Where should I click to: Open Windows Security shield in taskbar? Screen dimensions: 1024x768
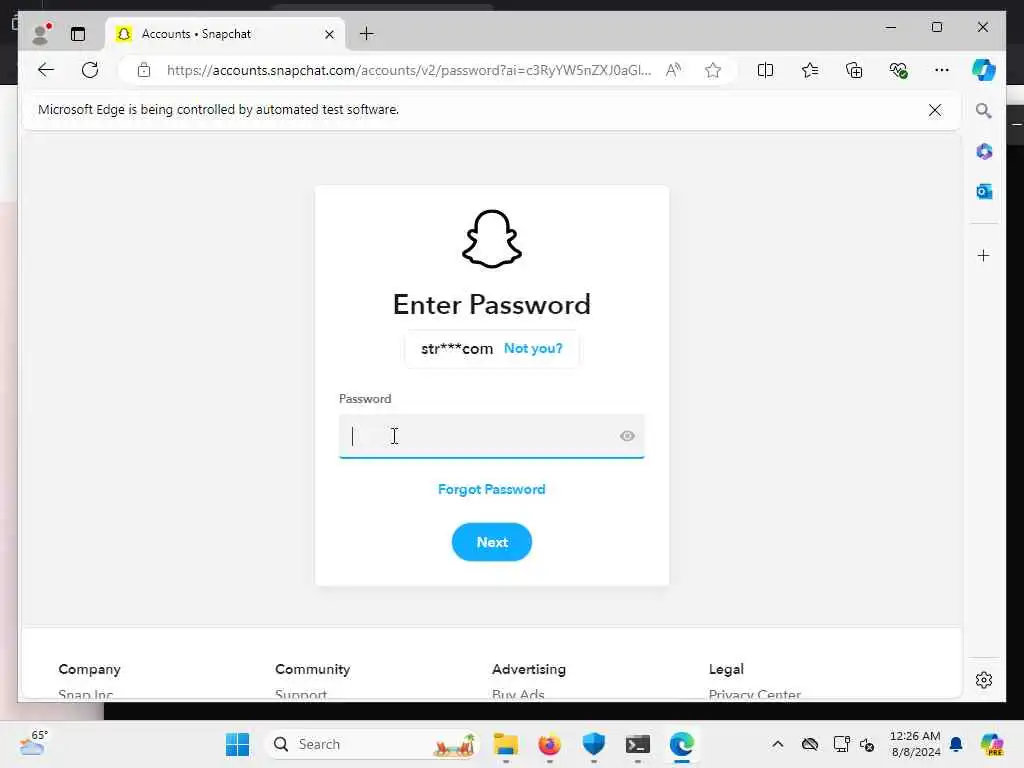594,744
